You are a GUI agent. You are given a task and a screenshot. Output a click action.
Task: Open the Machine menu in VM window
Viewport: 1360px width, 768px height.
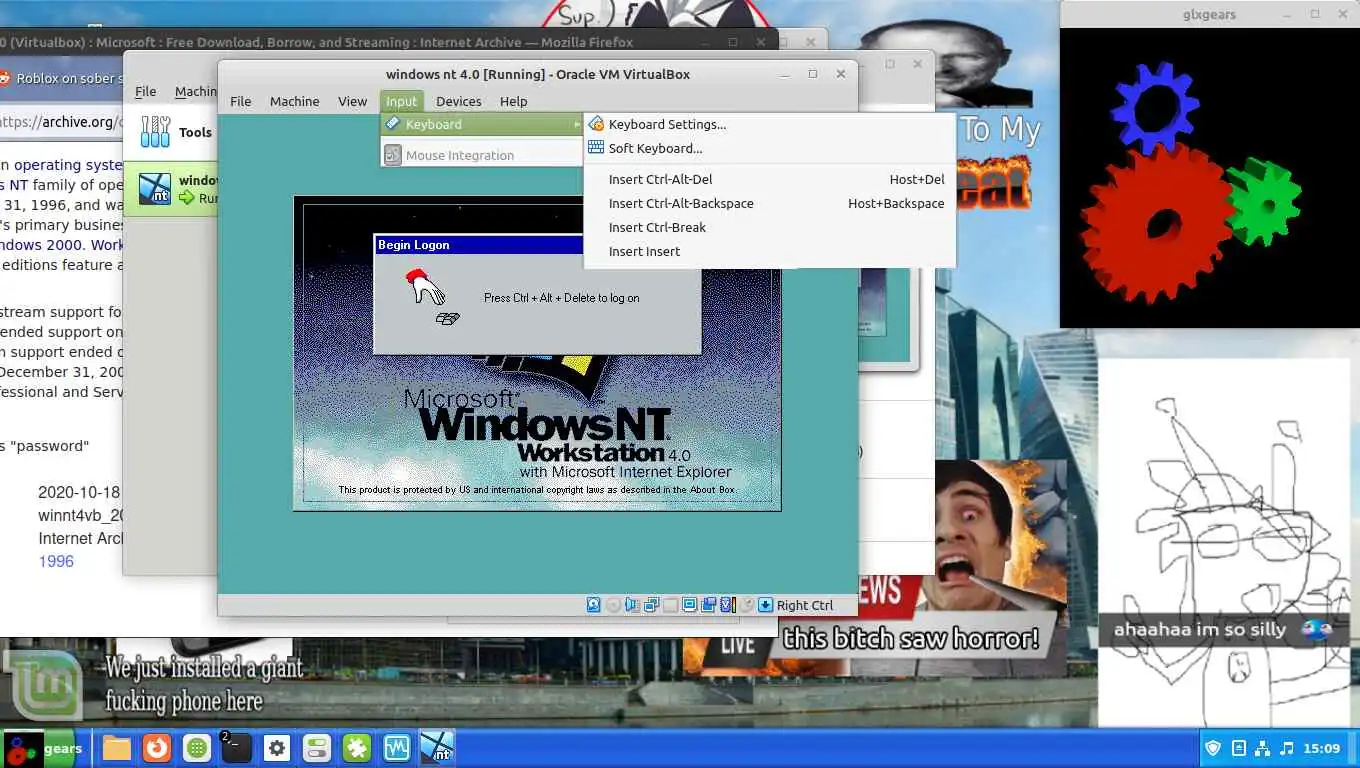[294, 101]
